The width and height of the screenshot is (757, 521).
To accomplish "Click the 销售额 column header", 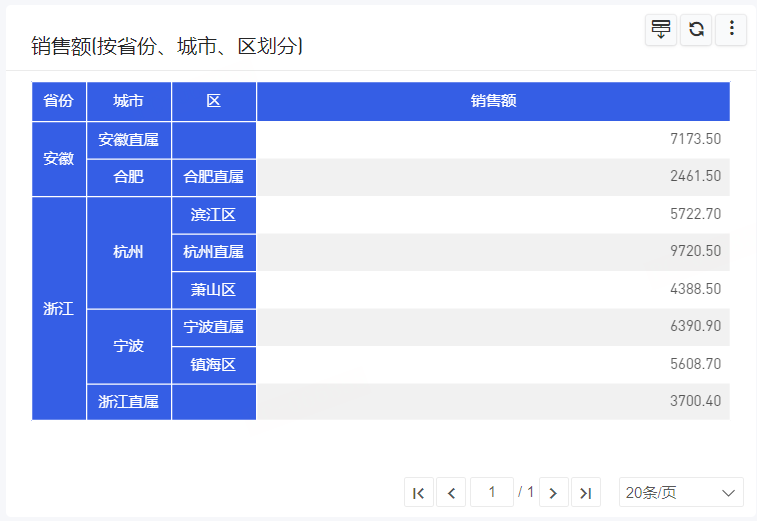I will (x=493, y=101).
